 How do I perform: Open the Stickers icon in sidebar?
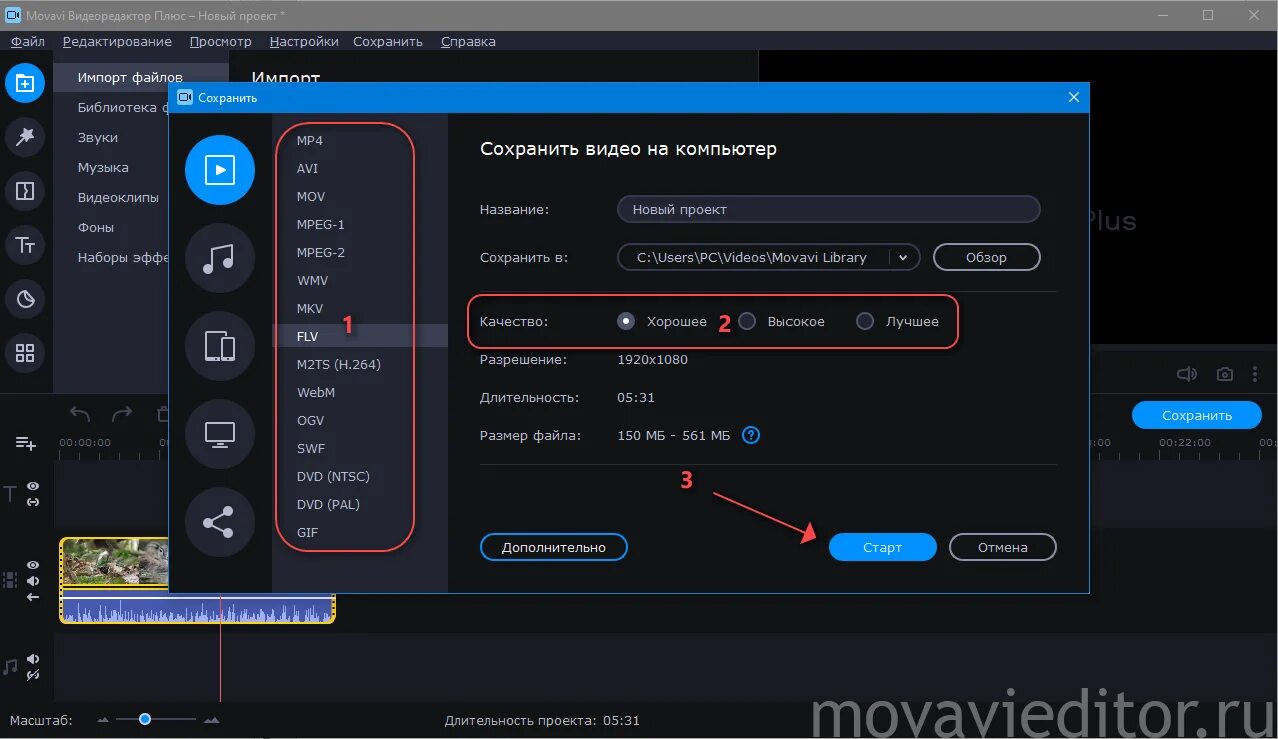click(x=25, y=299)
